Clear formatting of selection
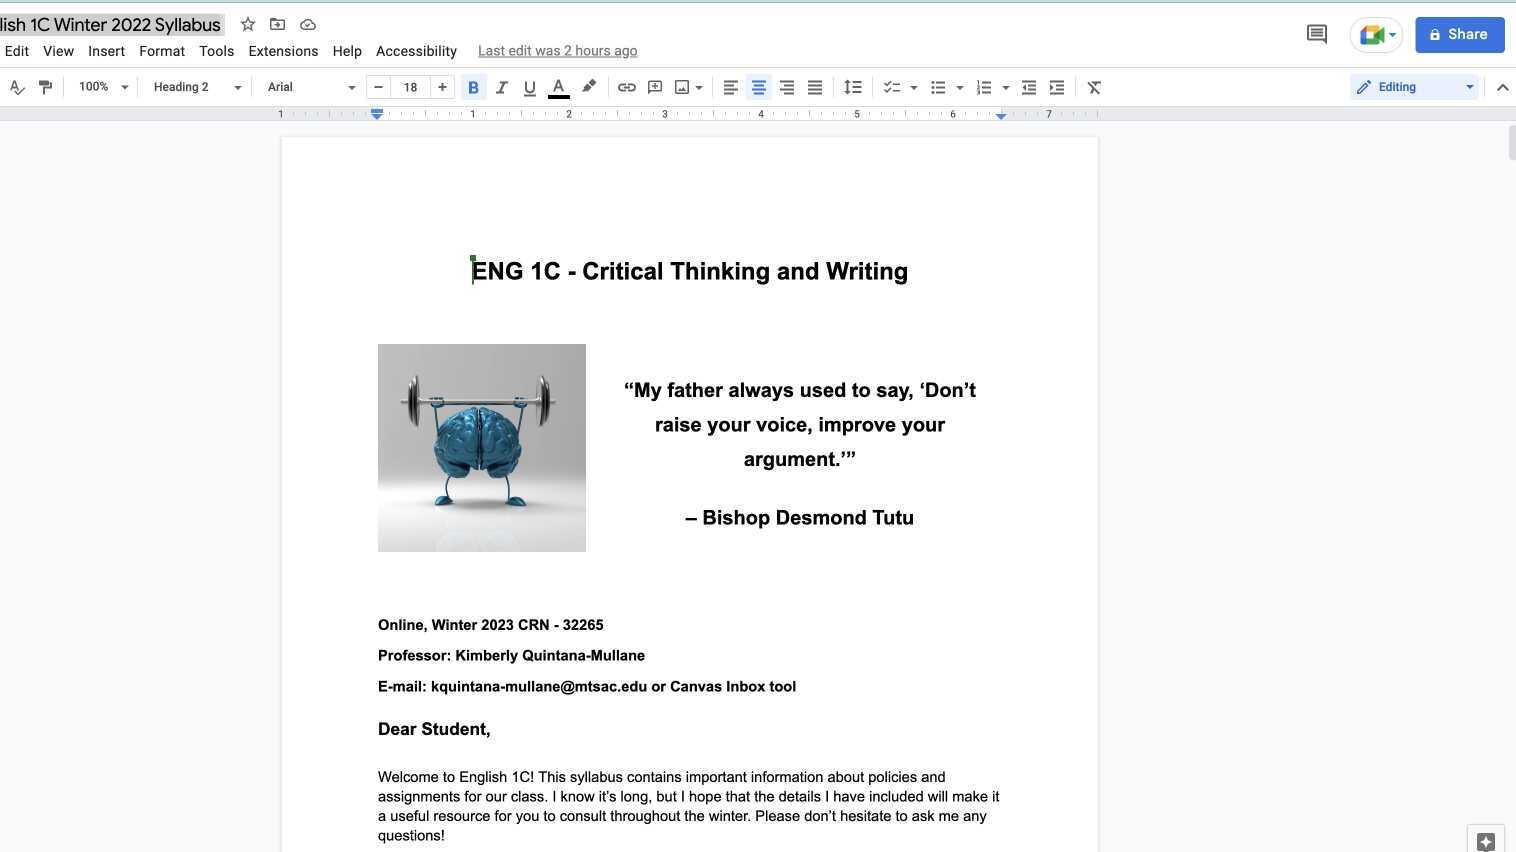This screenshot has height=852, width=1516. click(1095, 87)
